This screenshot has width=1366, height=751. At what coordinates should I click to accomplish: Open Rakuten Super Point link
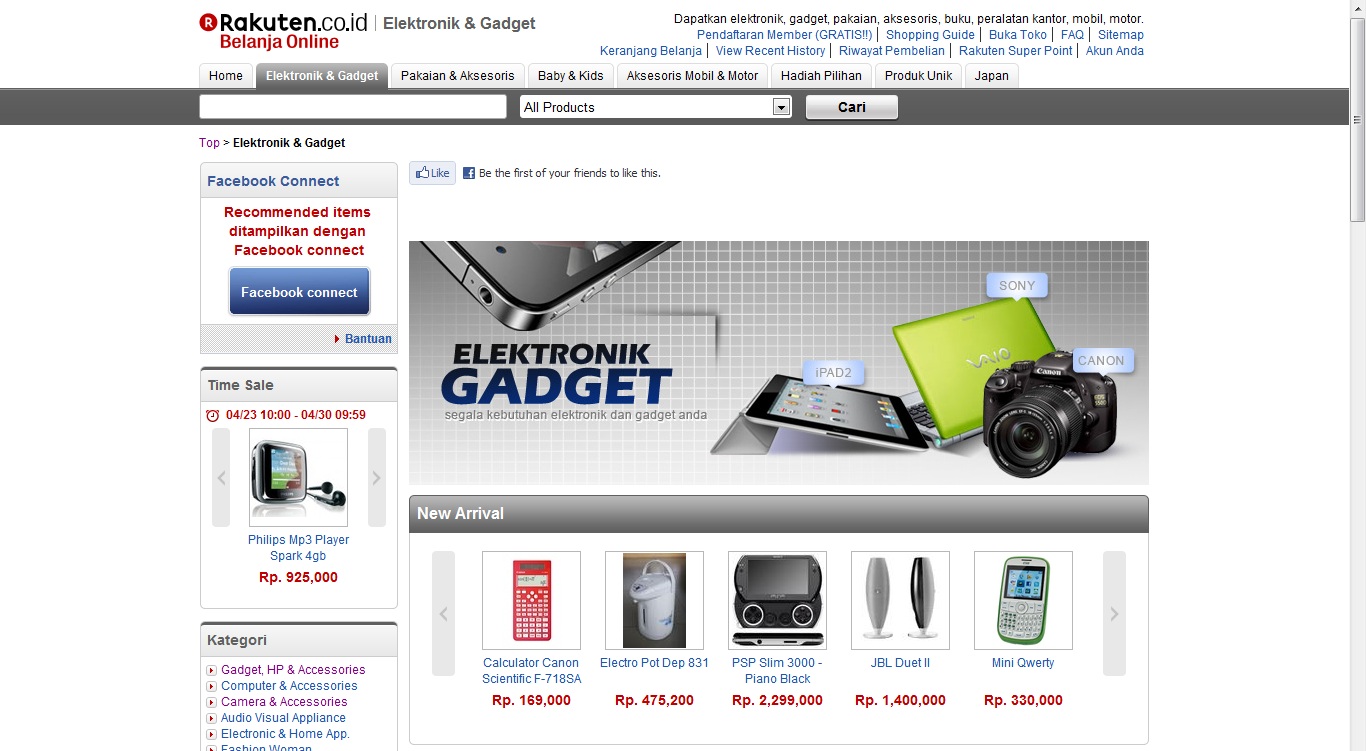pos(1016,50)
